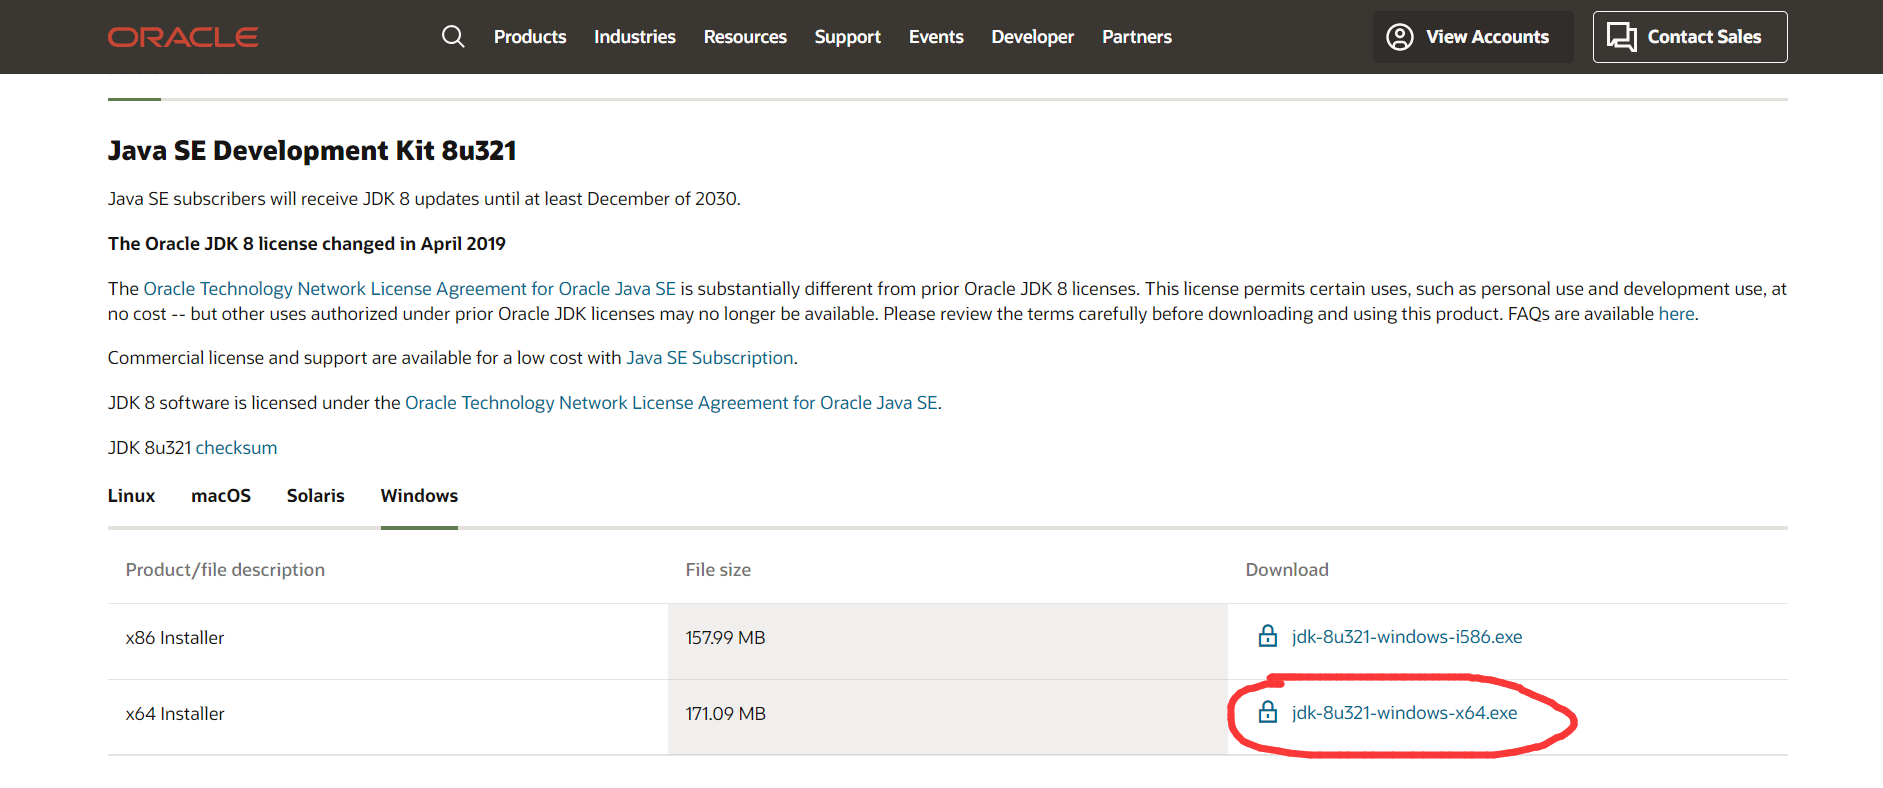
Task: Click the 'Java SE subscribers will receive' sentence
Action: (x=424, y=199)
